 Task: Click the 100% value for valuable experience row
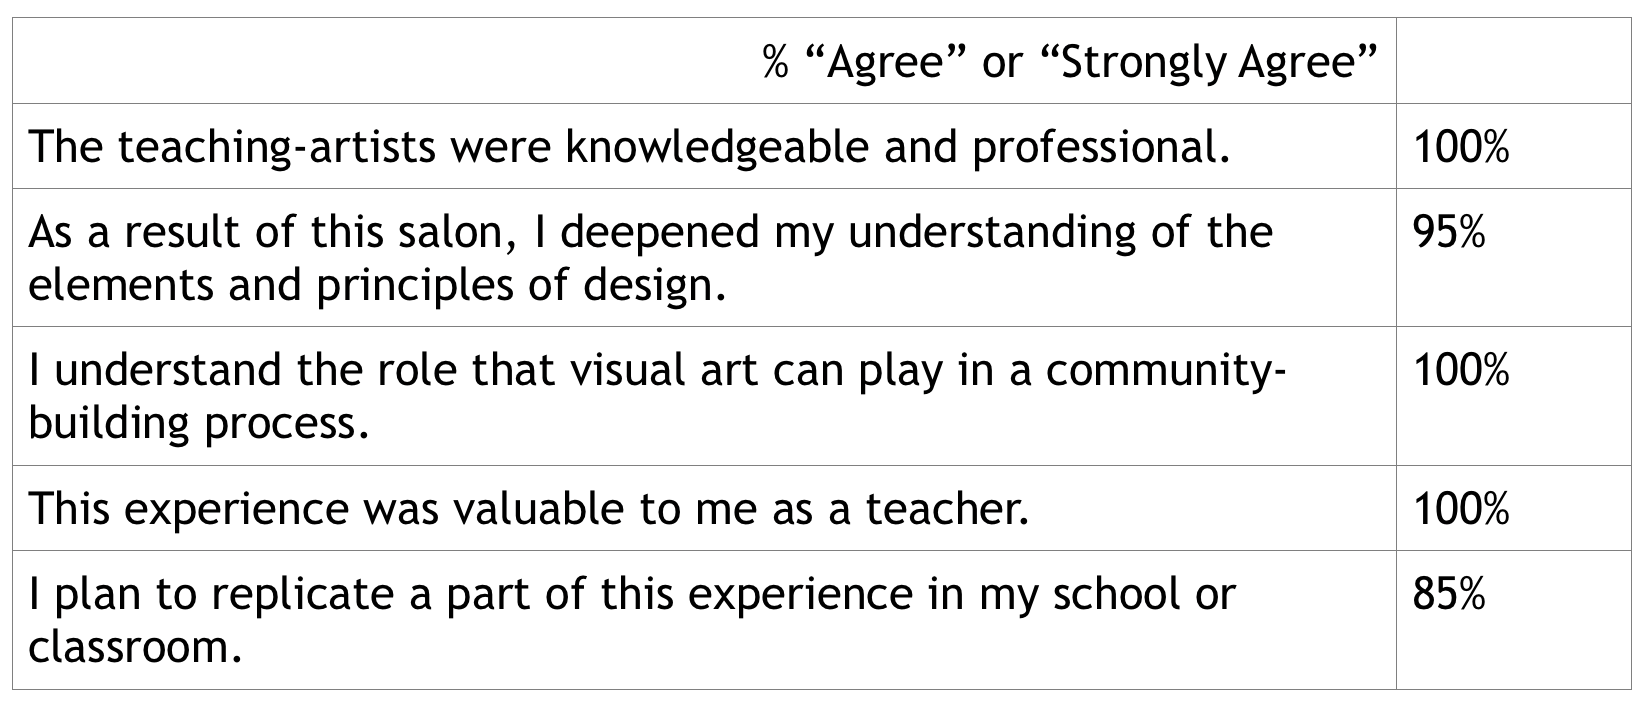(1461, 510)
